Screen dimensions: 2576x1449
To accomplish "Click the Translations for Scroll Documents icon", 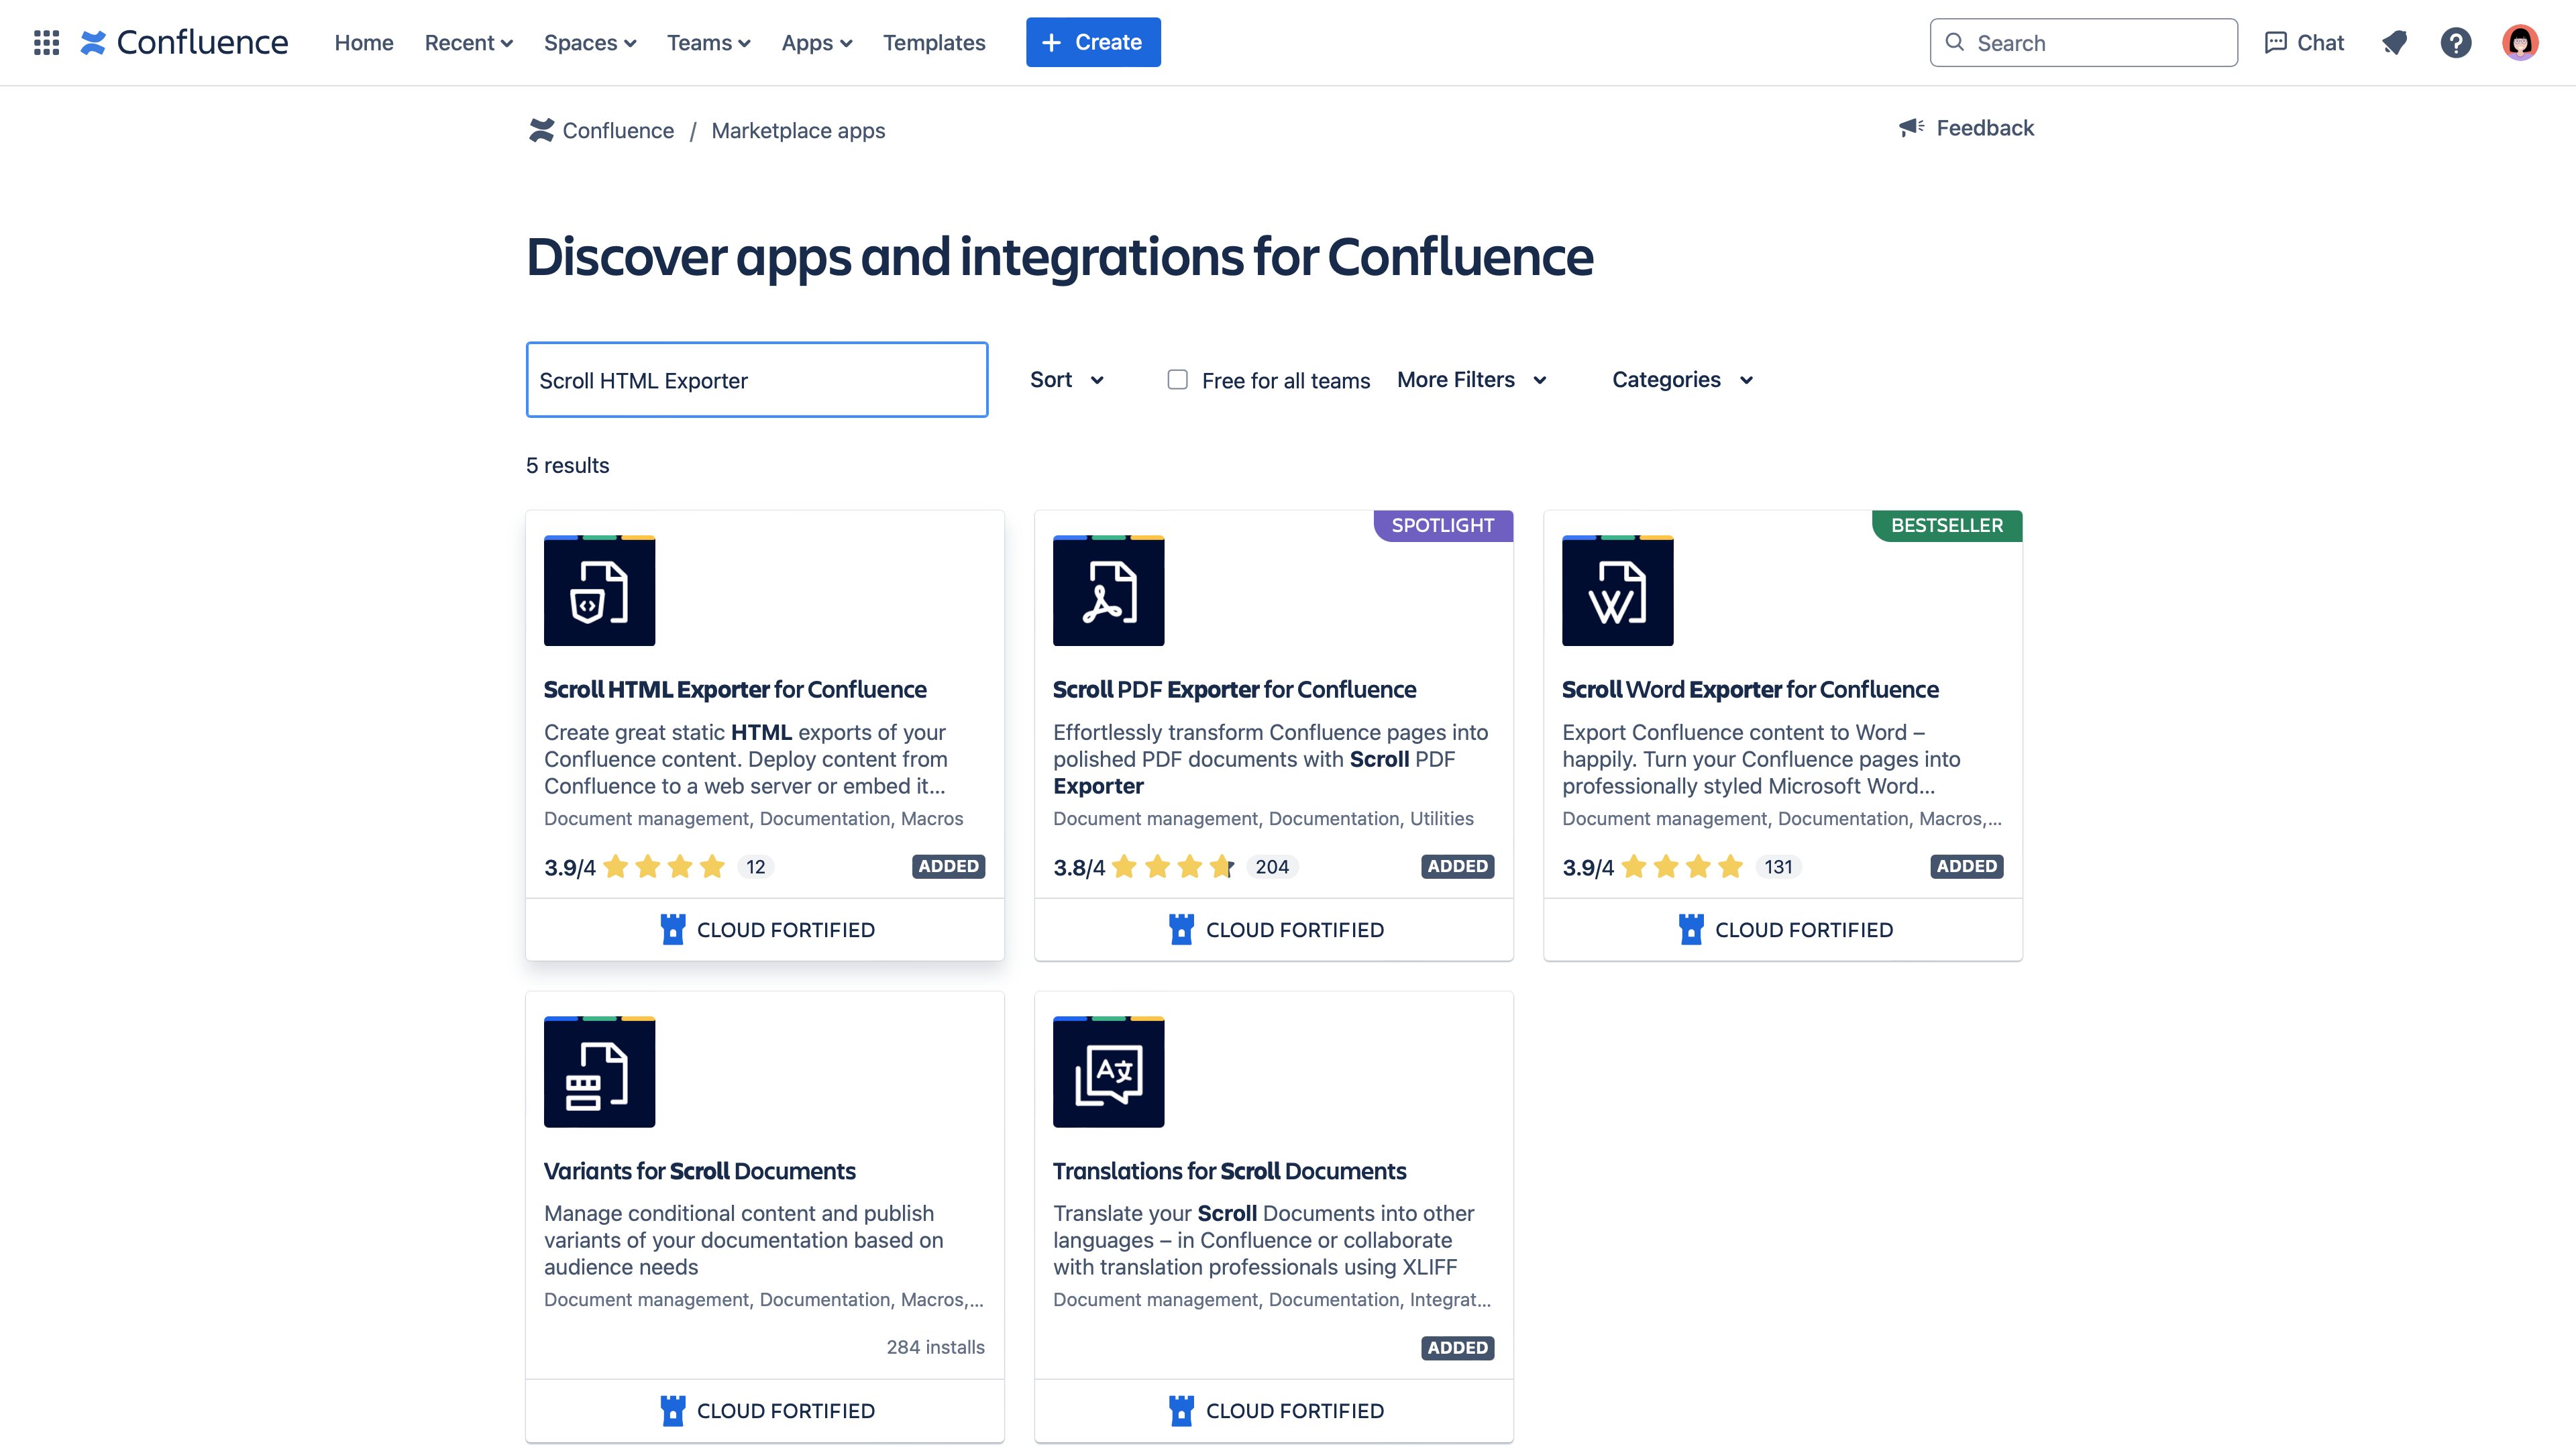I will click(1108, 1071).
